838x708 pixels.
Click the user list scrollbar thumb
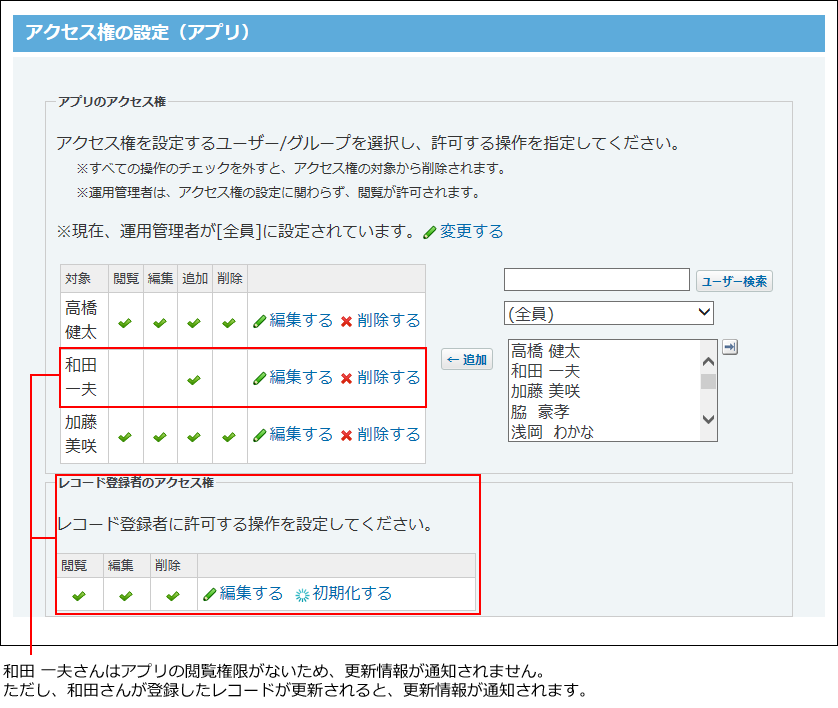click(708, 382)
